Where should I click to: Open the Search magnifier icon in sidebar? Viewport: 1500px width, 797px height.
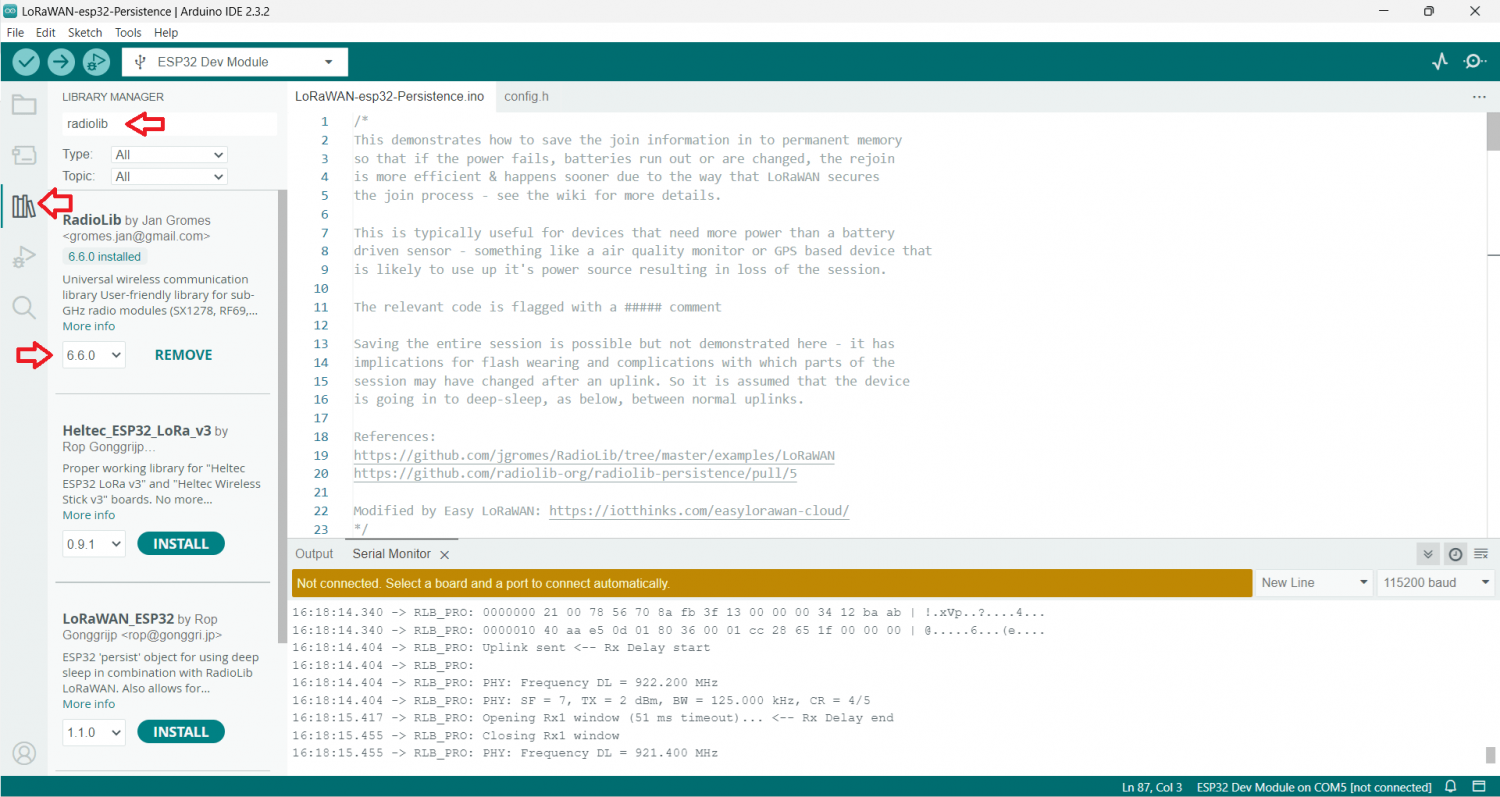click(24, 307)
